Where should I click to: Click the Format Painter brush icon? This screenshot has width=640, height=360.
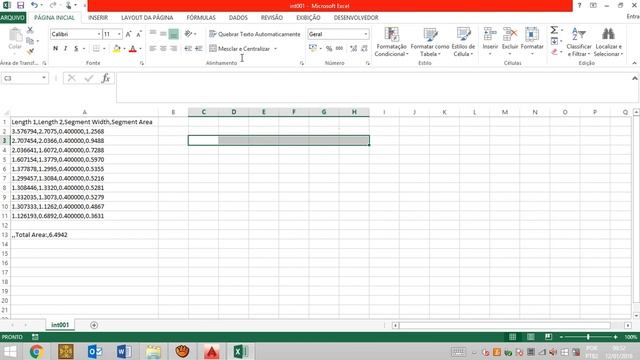click(30, 51)
